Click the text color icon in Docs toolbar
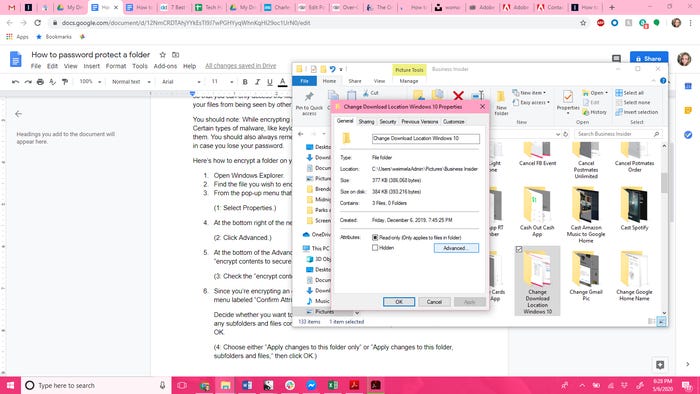Viewport: 700px width, 394px height. point(283,82)
